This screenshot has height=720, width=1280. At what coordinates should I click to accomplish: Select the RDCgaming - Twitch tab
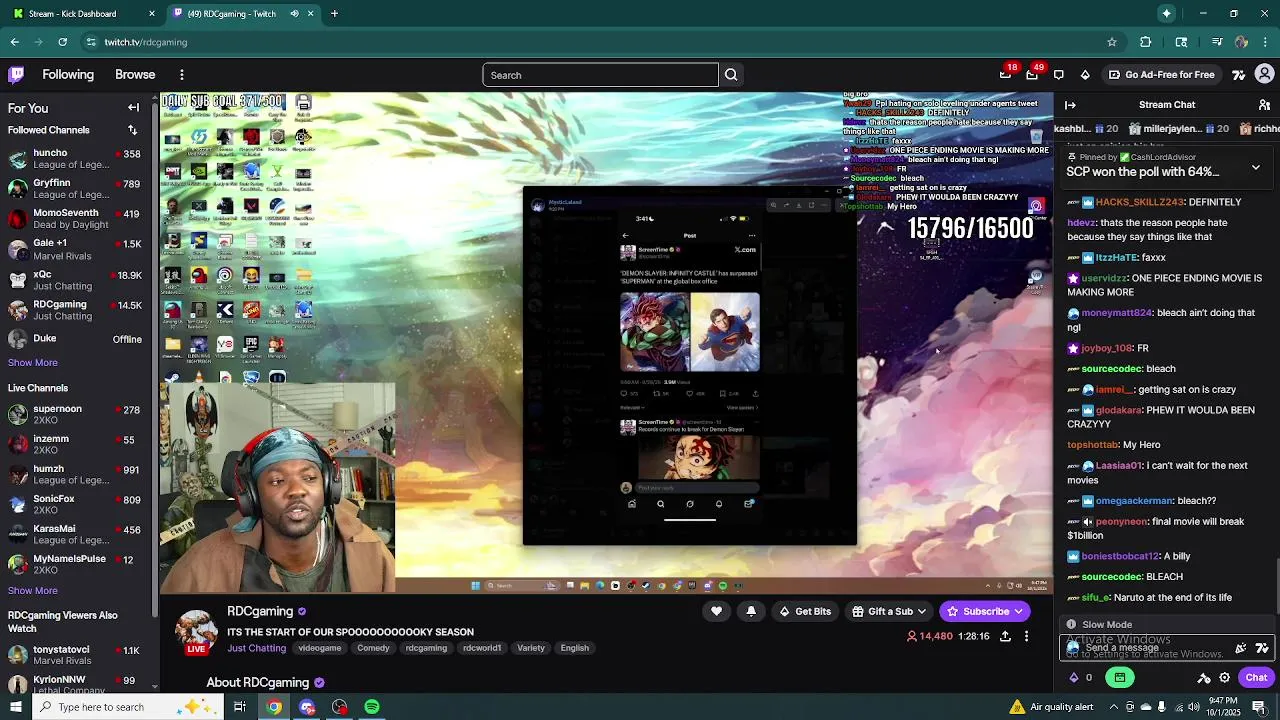click(x=242, y=14)
